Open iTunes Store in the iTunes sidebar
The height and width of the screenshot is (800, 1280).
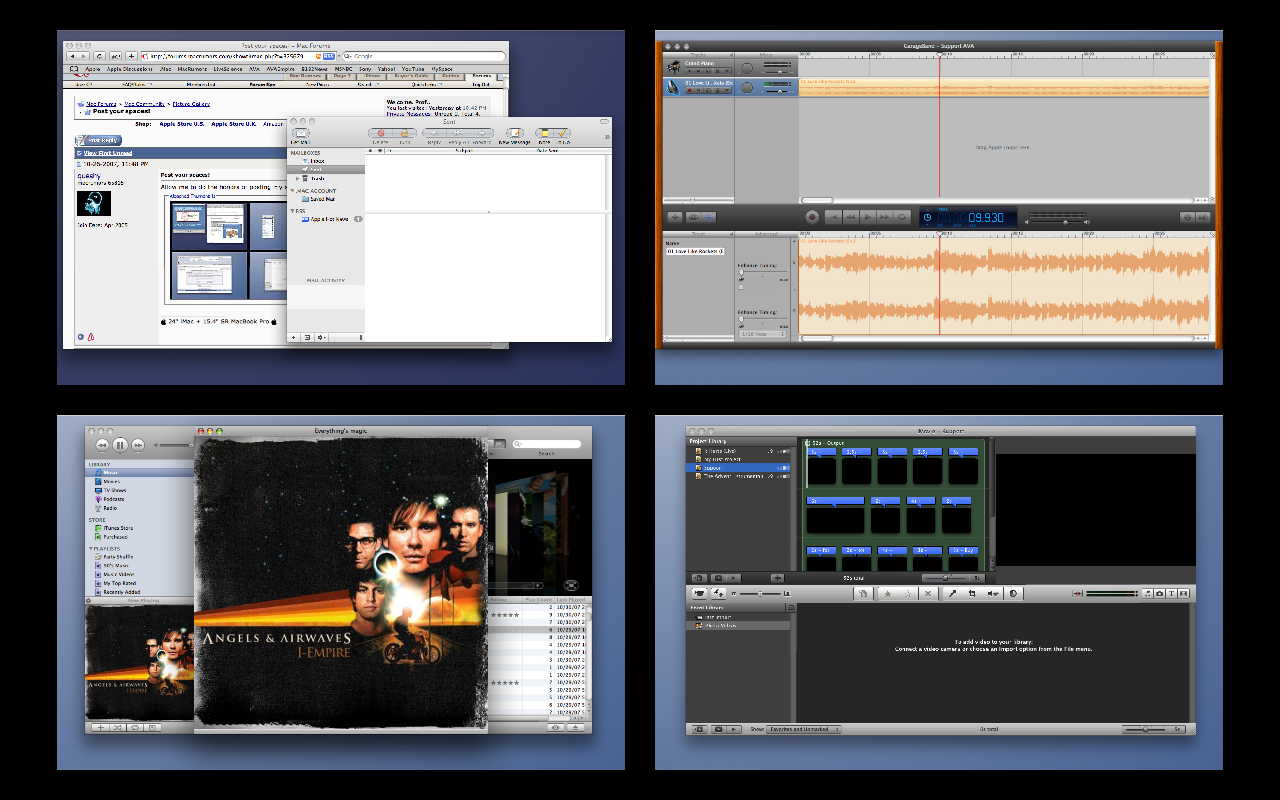tap(116, 528)
